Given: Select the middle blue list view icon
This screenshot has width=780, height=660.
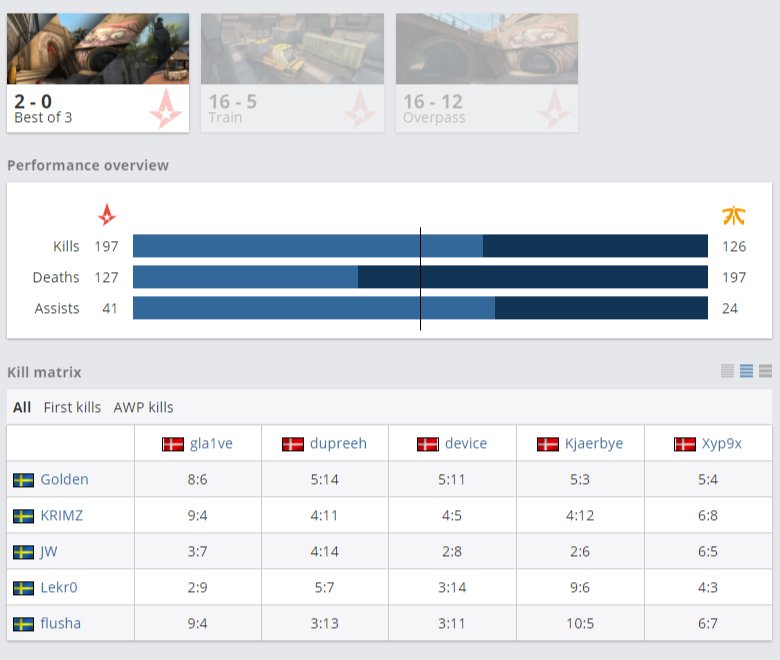Looking at the screenshot, I should point(746,371).
